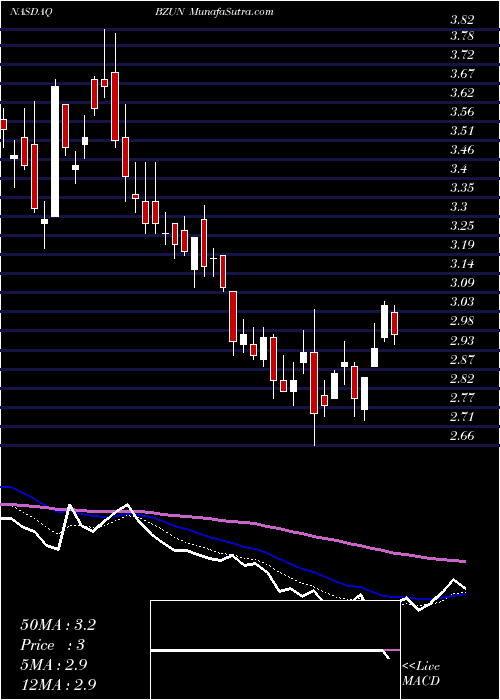
Task: Click the 50MA : 3.2 reading
Action: click(x=58, y=625)
